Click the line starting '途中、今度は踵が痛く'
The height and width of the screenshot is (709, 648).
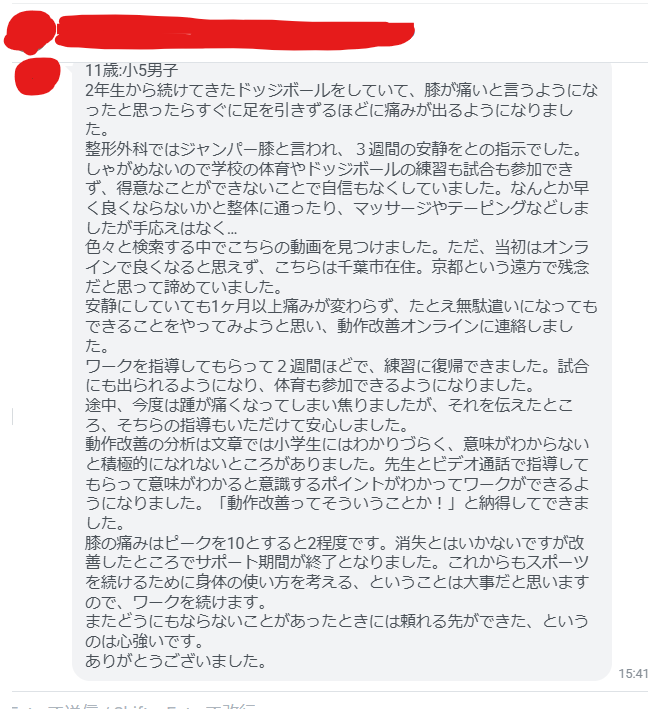point(329,405)
